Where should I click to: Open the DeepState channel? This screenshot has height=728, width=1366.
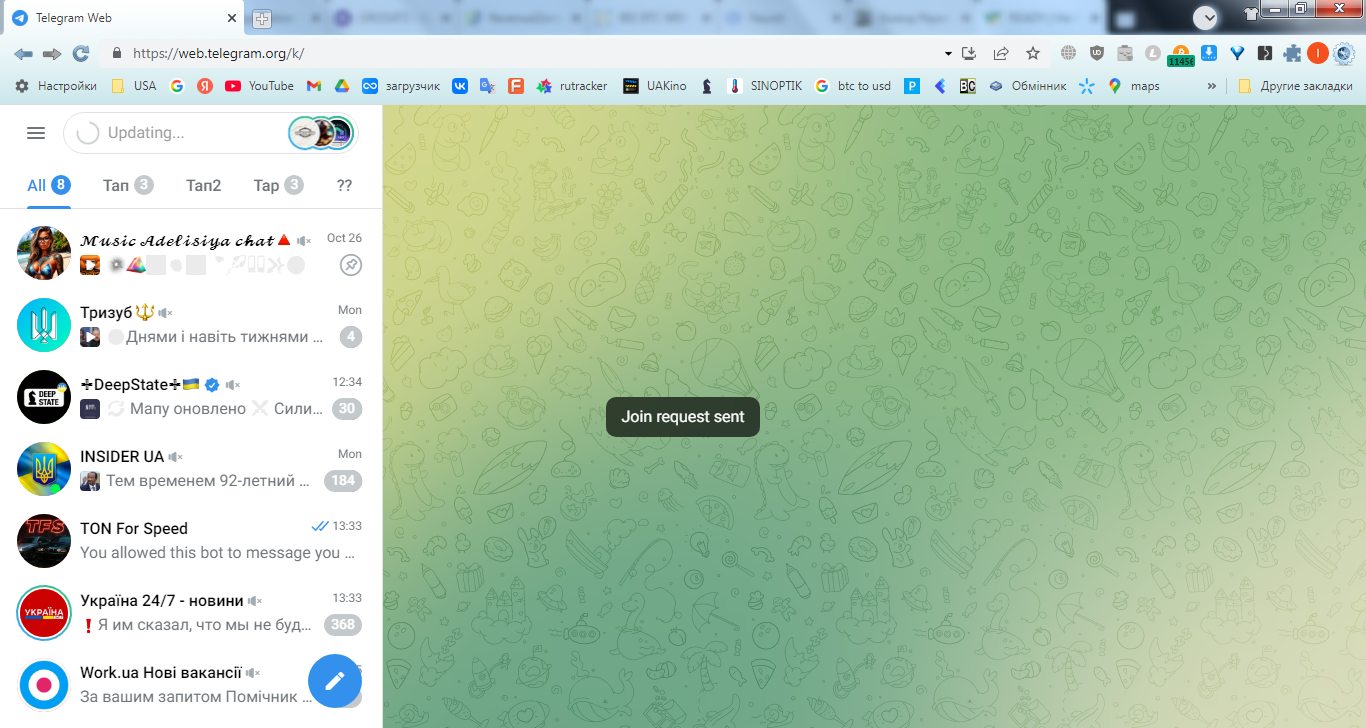pos(191,397)
